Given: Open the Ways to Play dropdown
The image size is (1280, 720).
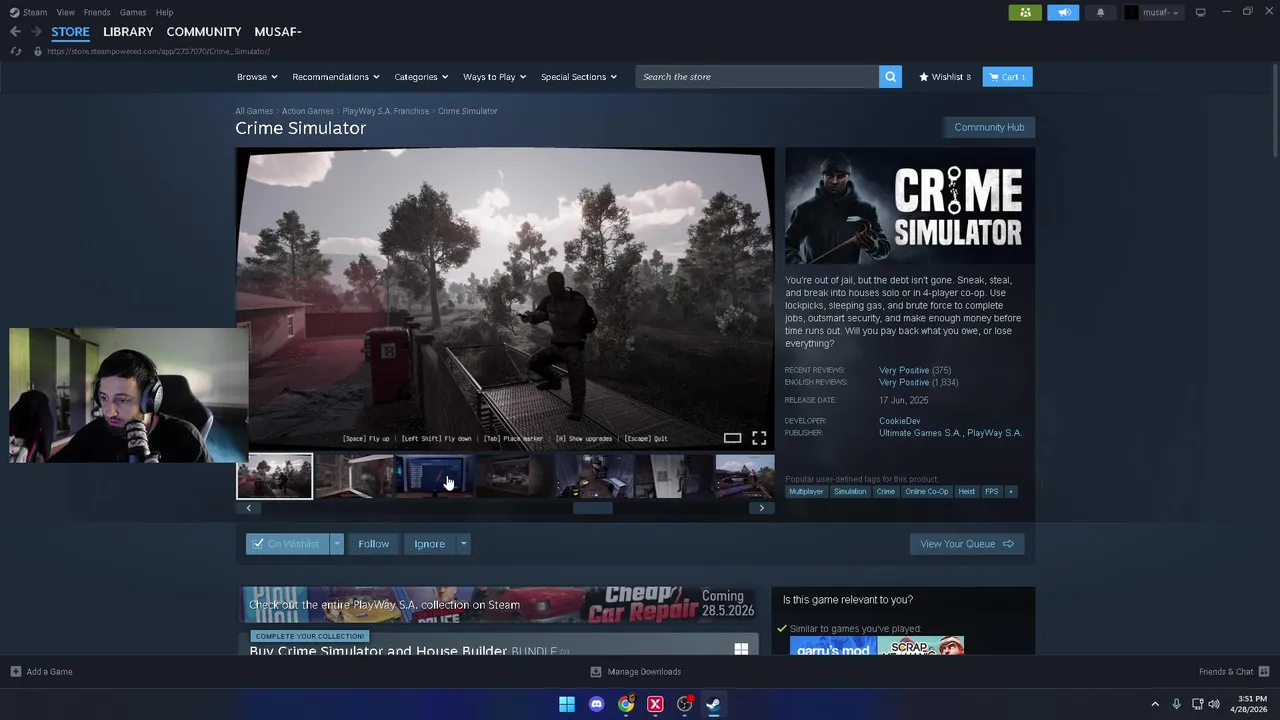Looking at the screenshot, I should pyautogui.click(x=495, y=77).
